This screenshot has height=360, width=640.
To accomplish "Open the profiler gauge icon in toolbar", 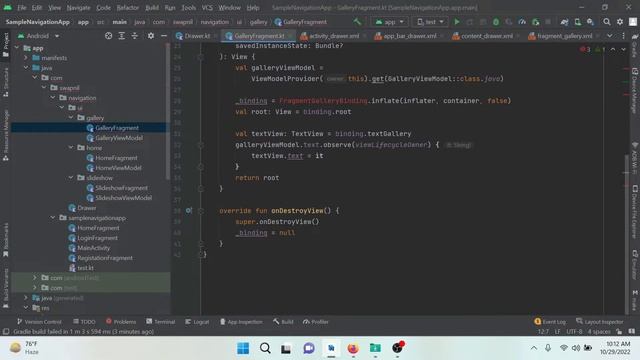I will click(522, 22).
